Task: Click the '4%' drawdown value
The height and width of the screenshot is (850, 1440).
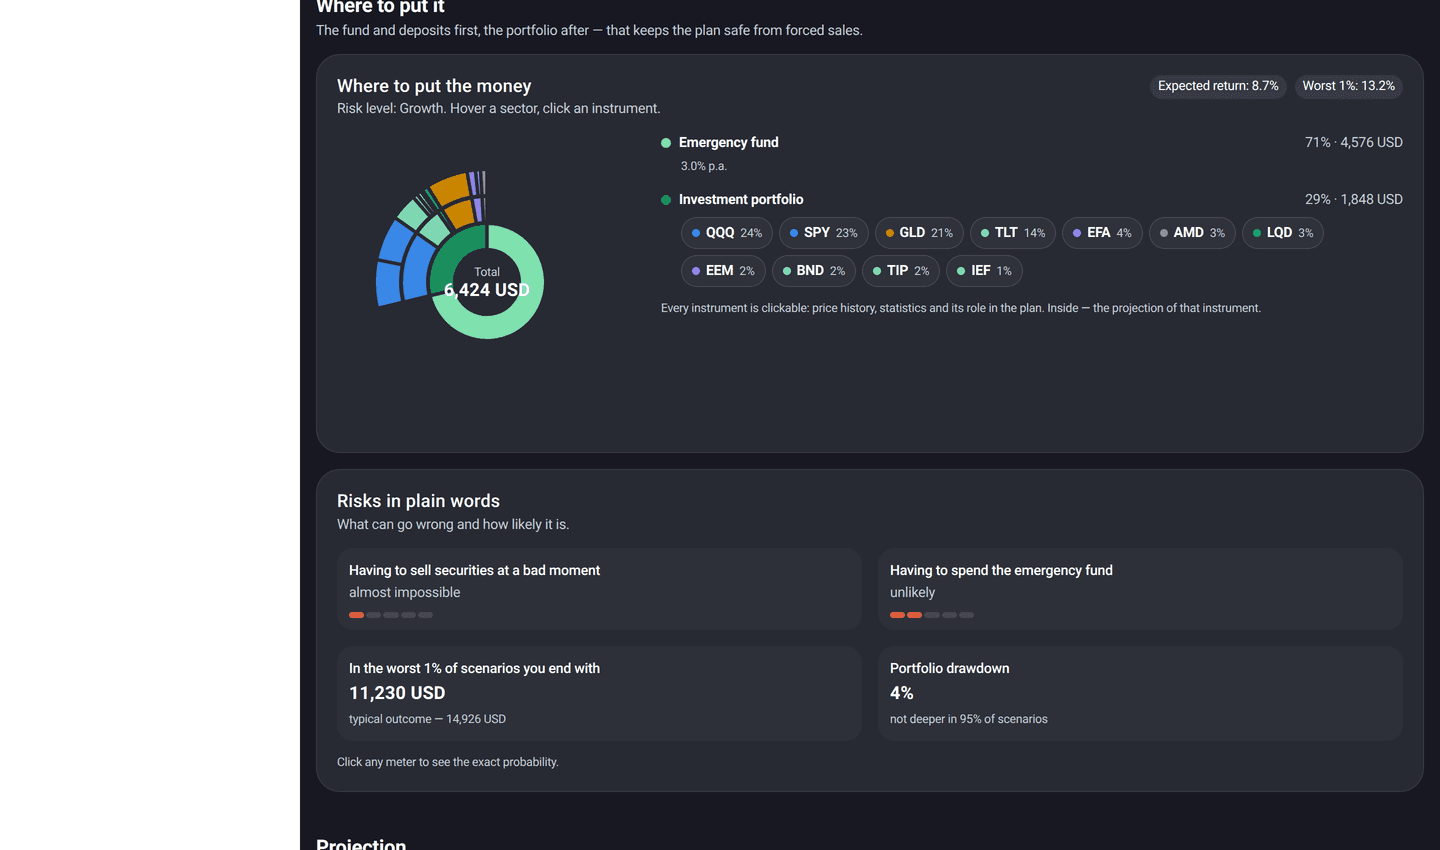Action: pyautogui.click(x=902, y=693)
